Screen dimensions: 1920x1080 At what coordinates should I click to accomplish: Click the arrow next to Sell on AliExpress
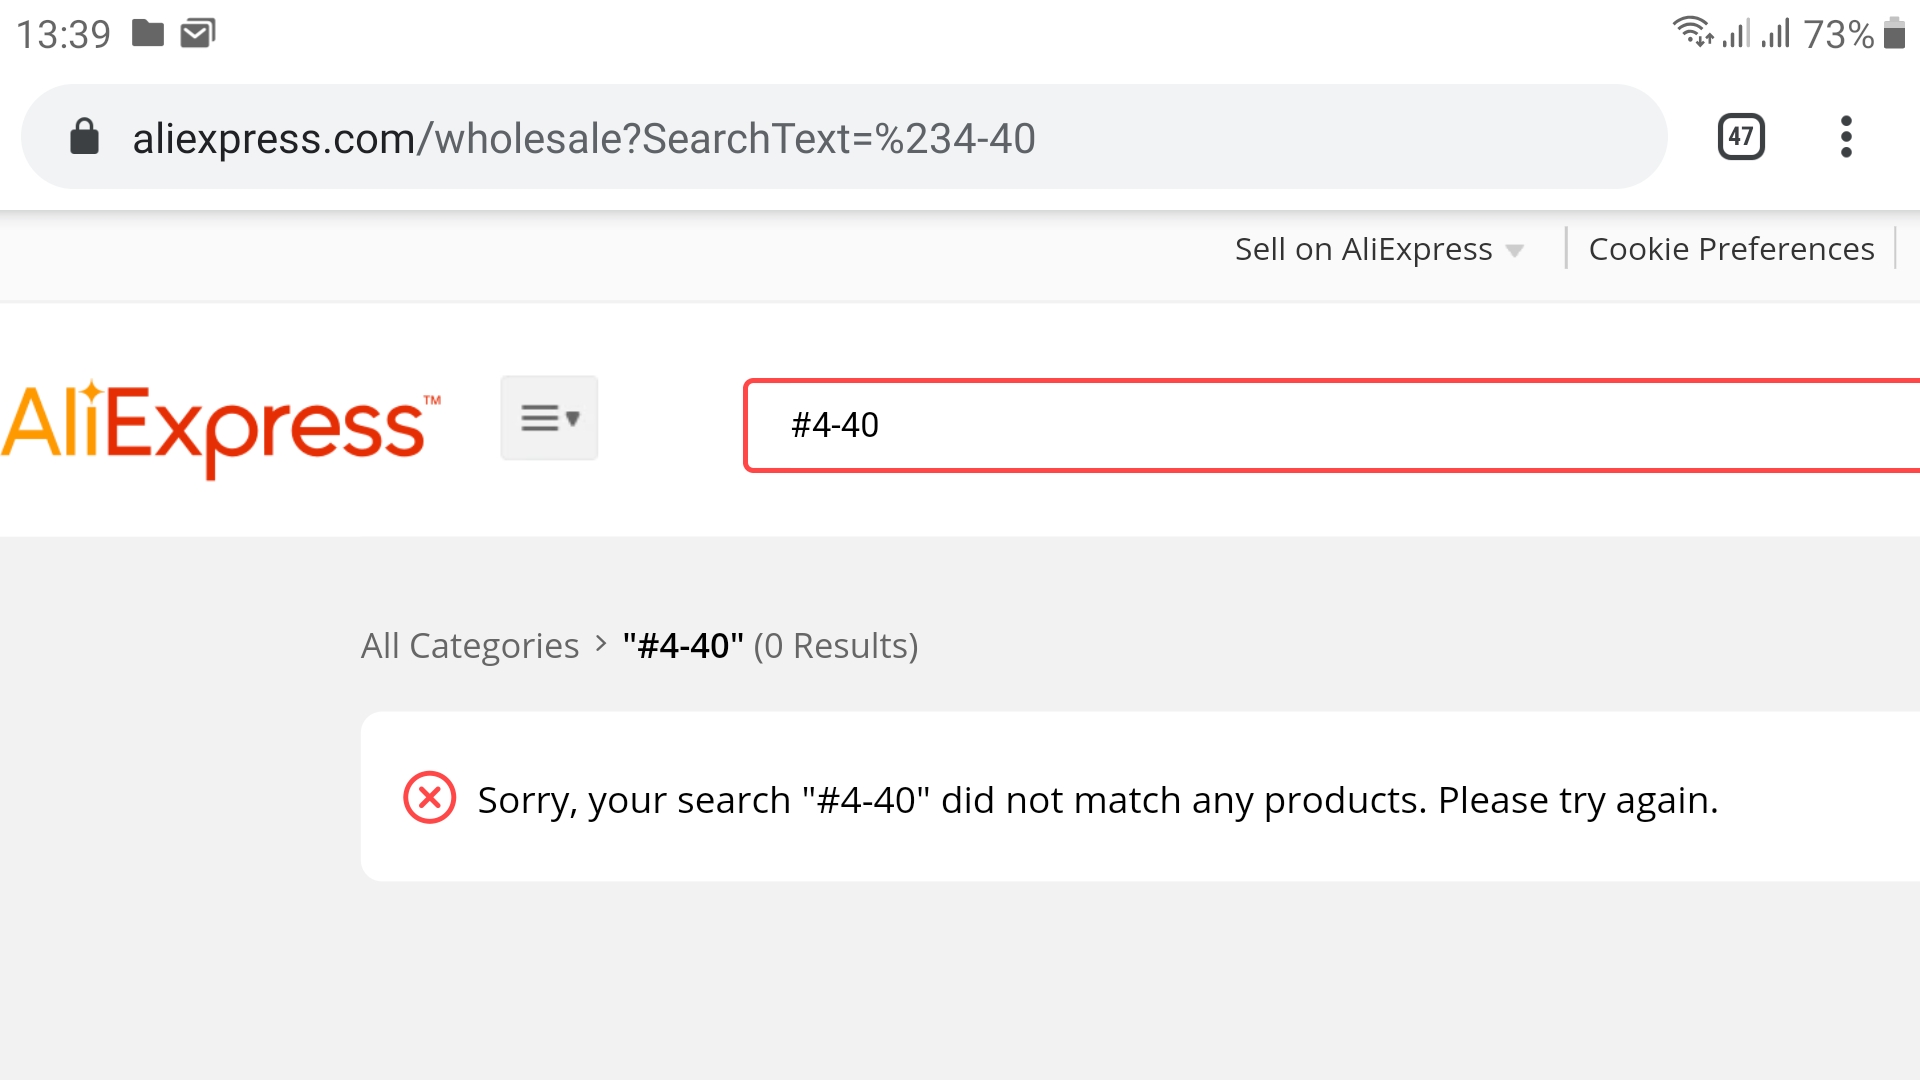(x=1514, y=251)
